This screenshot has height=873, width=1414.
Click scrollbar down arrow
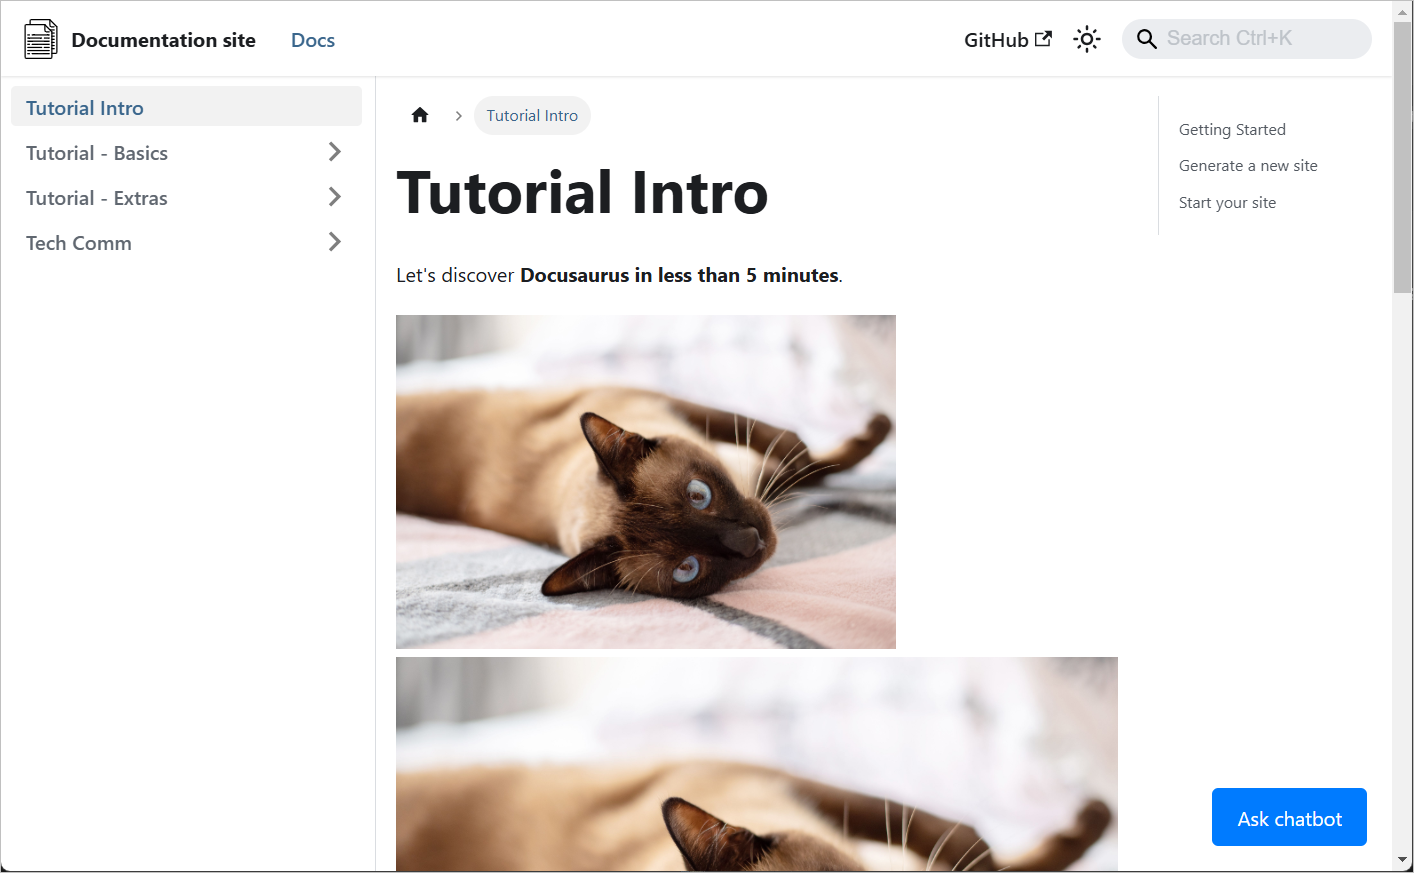pyautogui.click(x=1403, y=860)
